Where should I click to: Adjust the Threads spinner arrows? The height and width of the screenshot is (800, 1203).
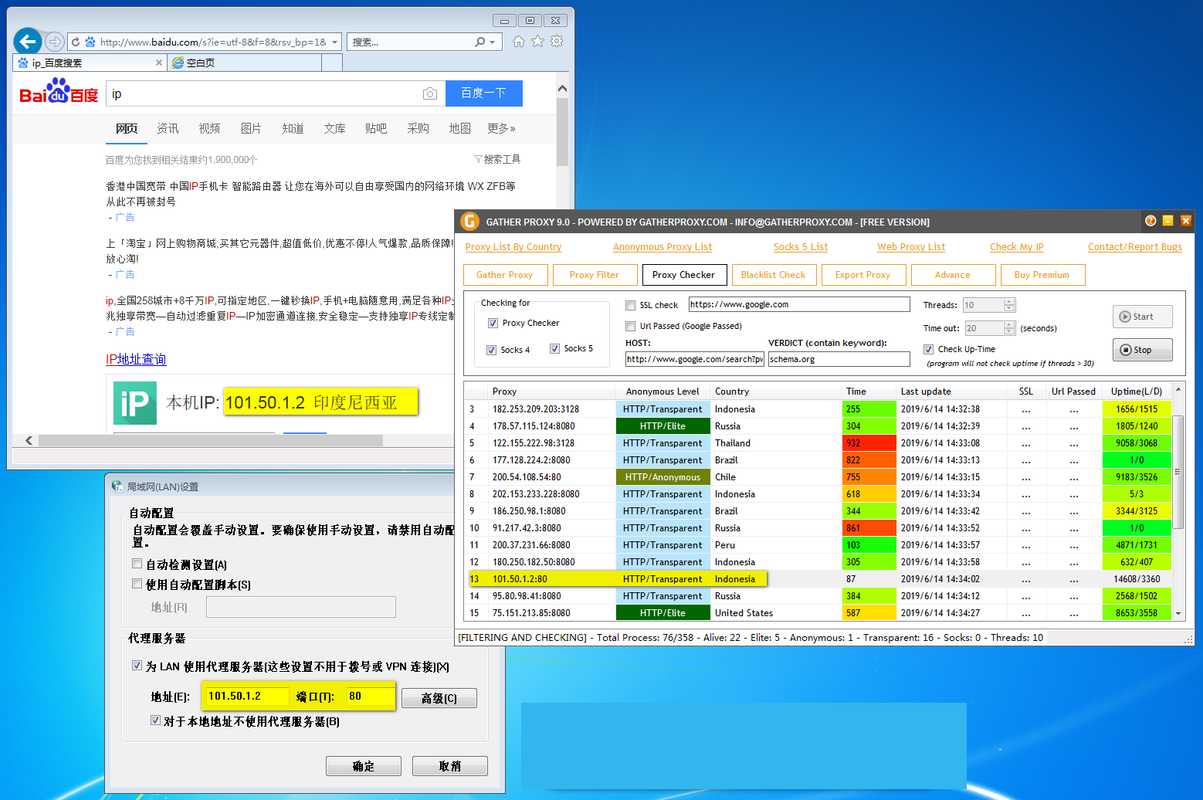[x=1009, y=305]
